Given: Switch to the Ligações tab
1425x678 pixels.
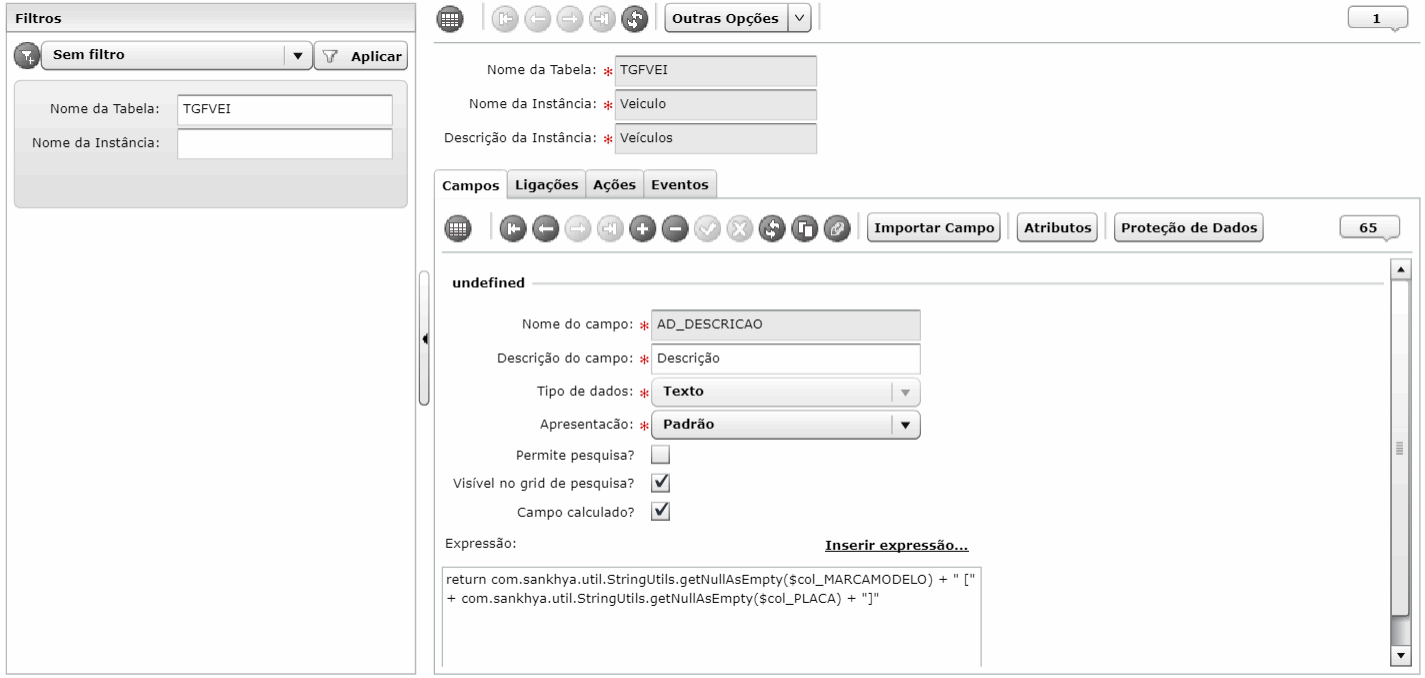Looking at the screenshot, I should (x=547, y=185).
